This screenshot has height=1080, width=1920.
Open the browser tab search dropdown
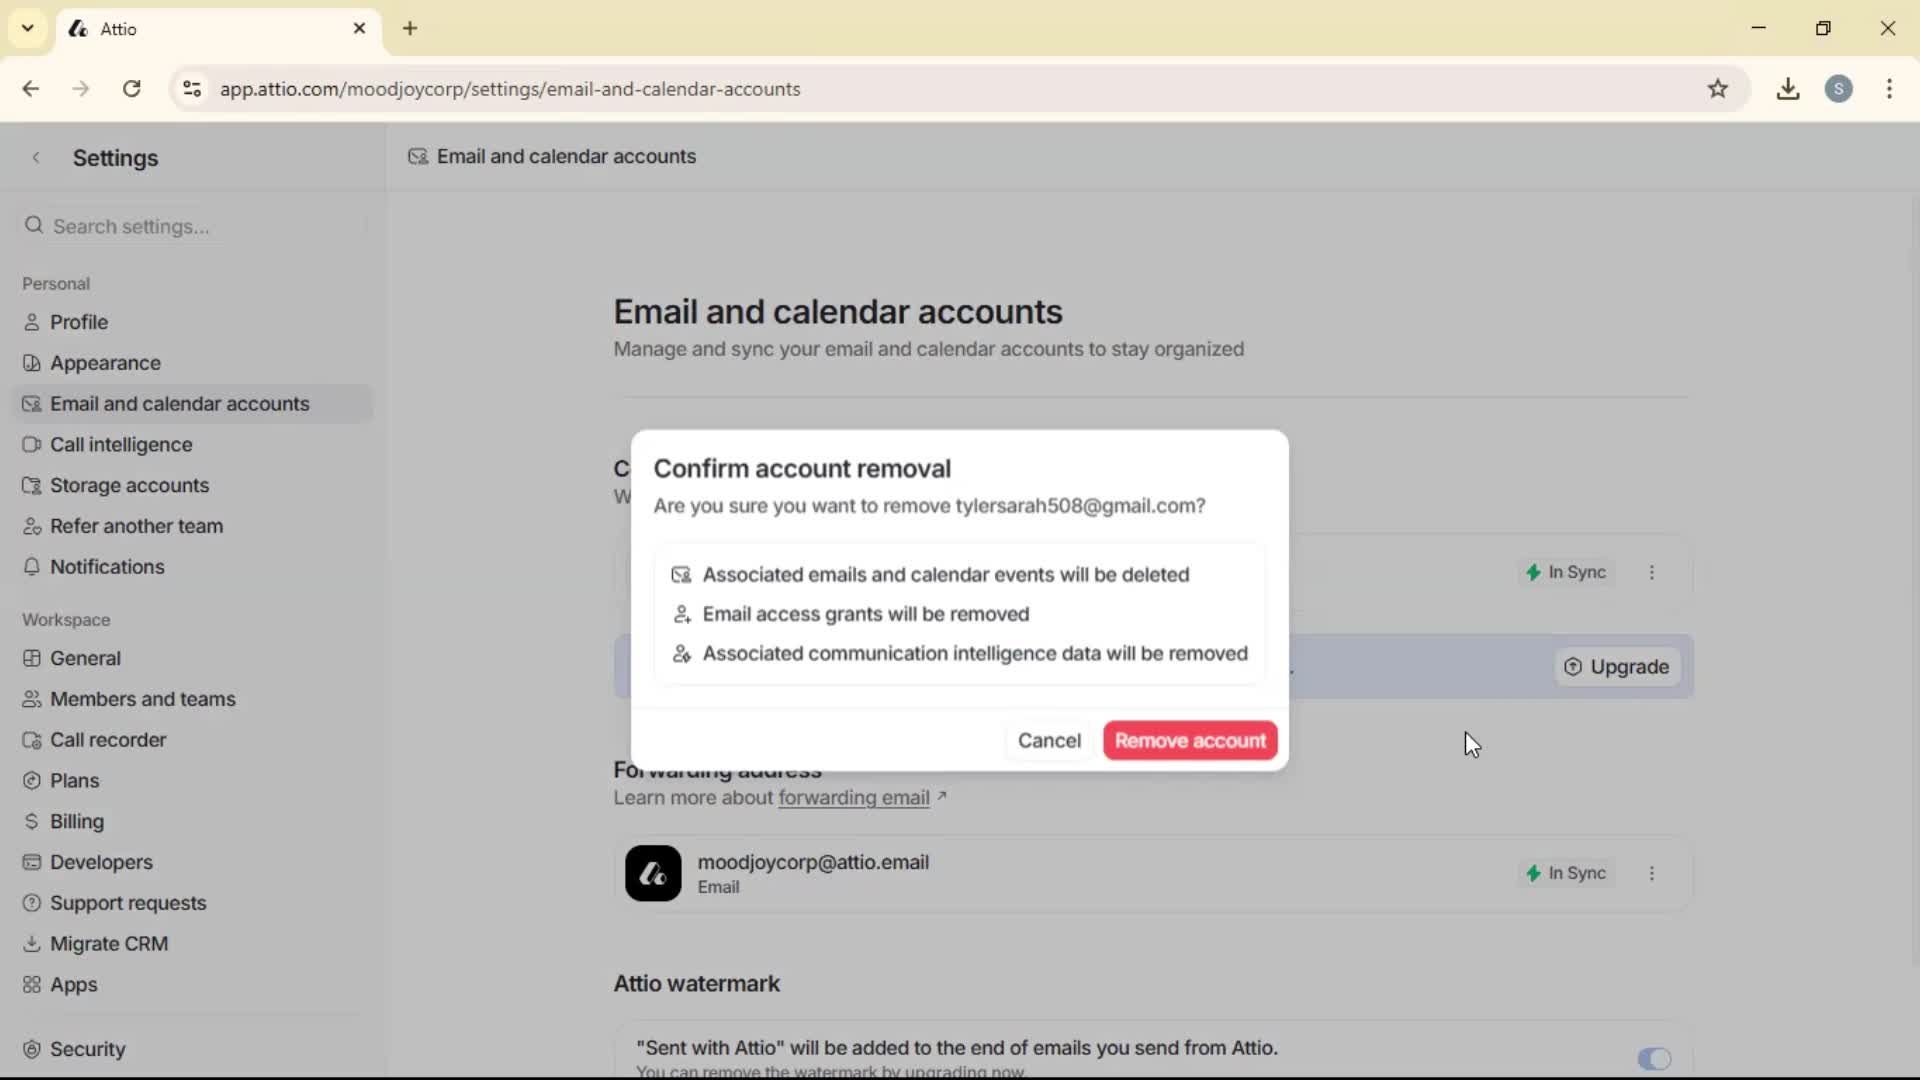pyautogui.click(x=27, y=28)
